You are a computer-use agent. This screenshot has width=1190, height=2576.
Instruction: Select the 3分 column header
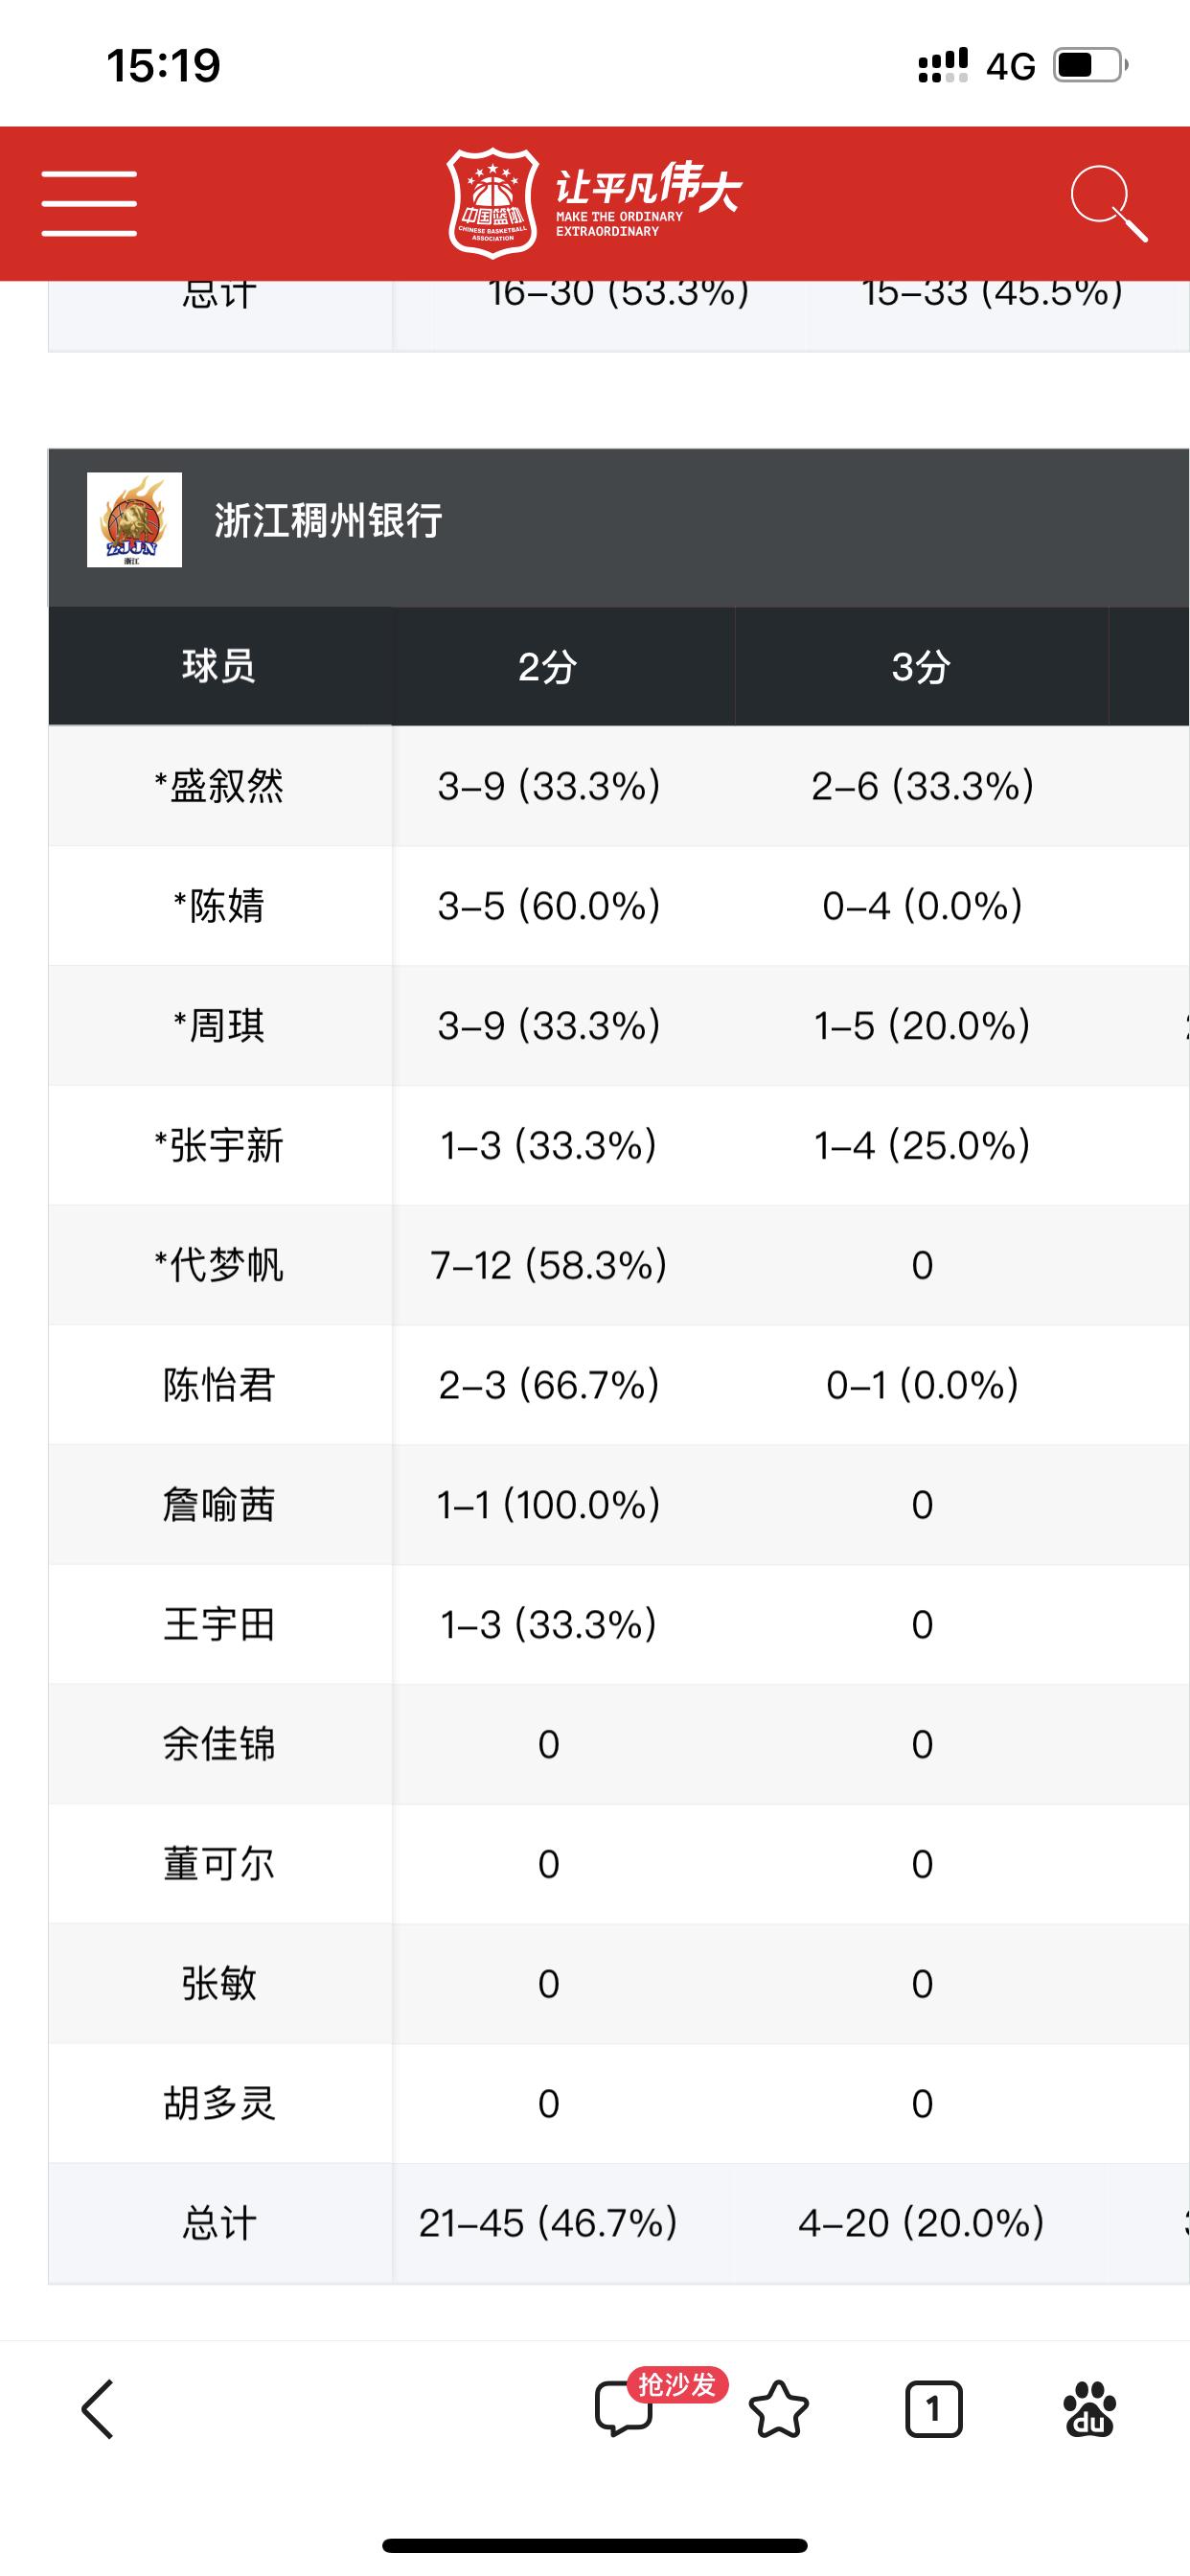921,666
